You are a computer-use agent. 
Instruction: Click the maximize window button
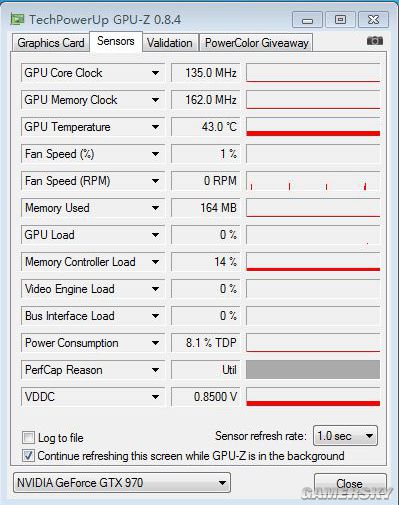340,20
